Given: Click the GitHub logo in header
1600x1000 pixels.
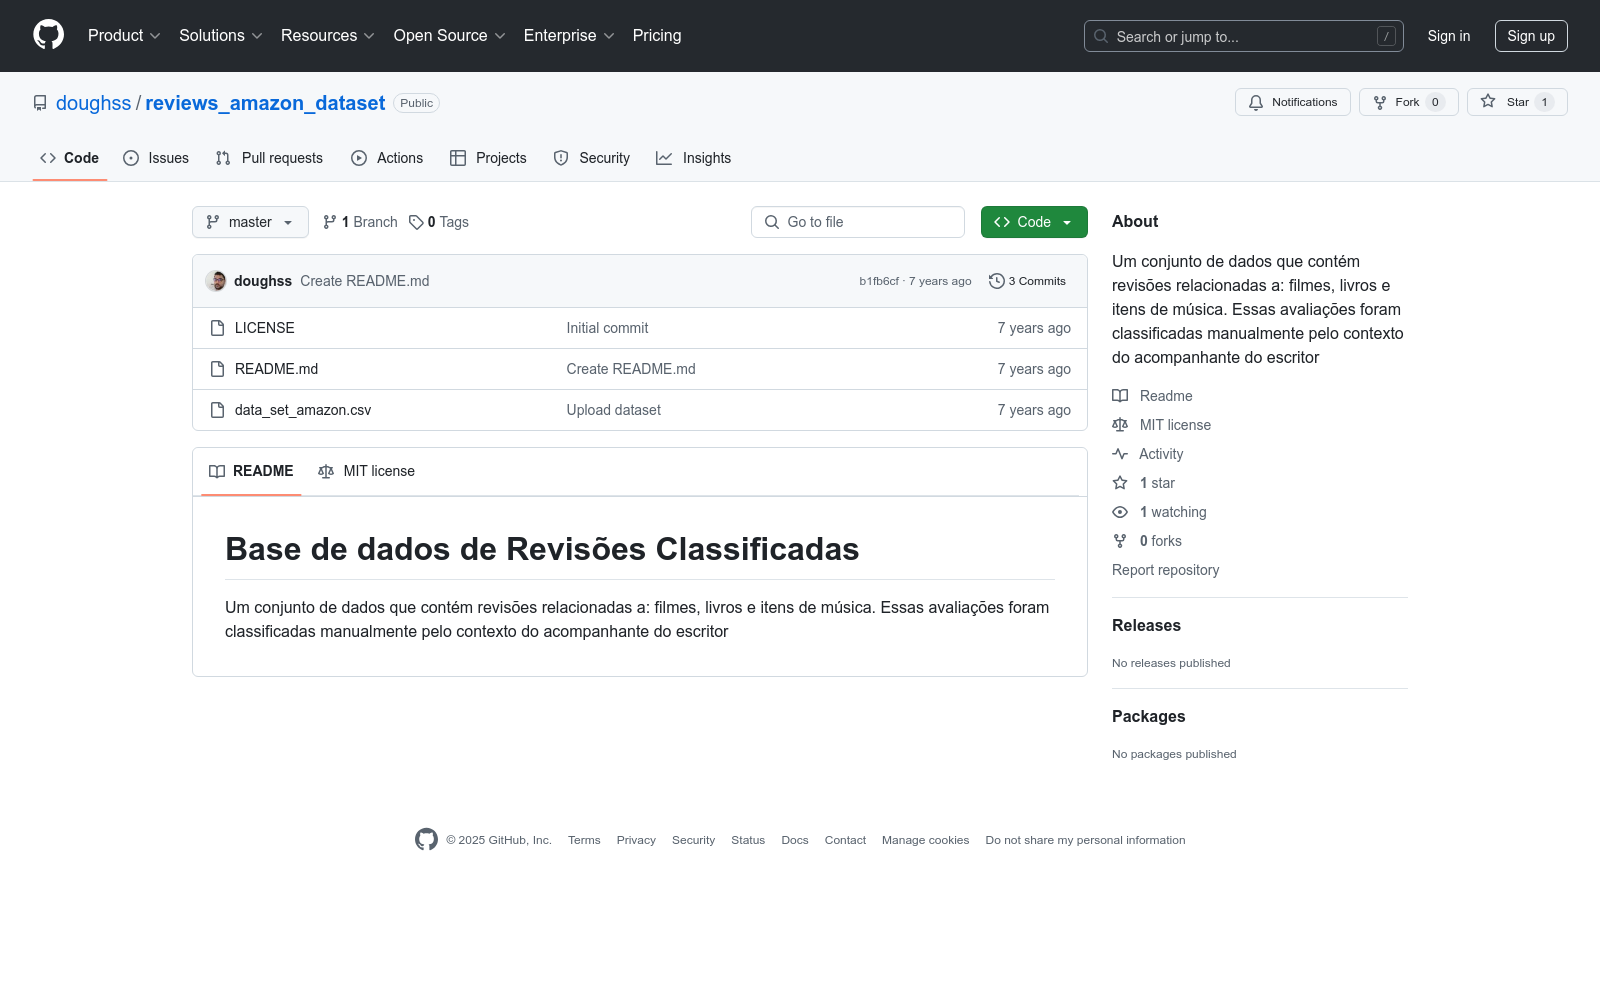Looking at the screenshot, I should (48, 35).
